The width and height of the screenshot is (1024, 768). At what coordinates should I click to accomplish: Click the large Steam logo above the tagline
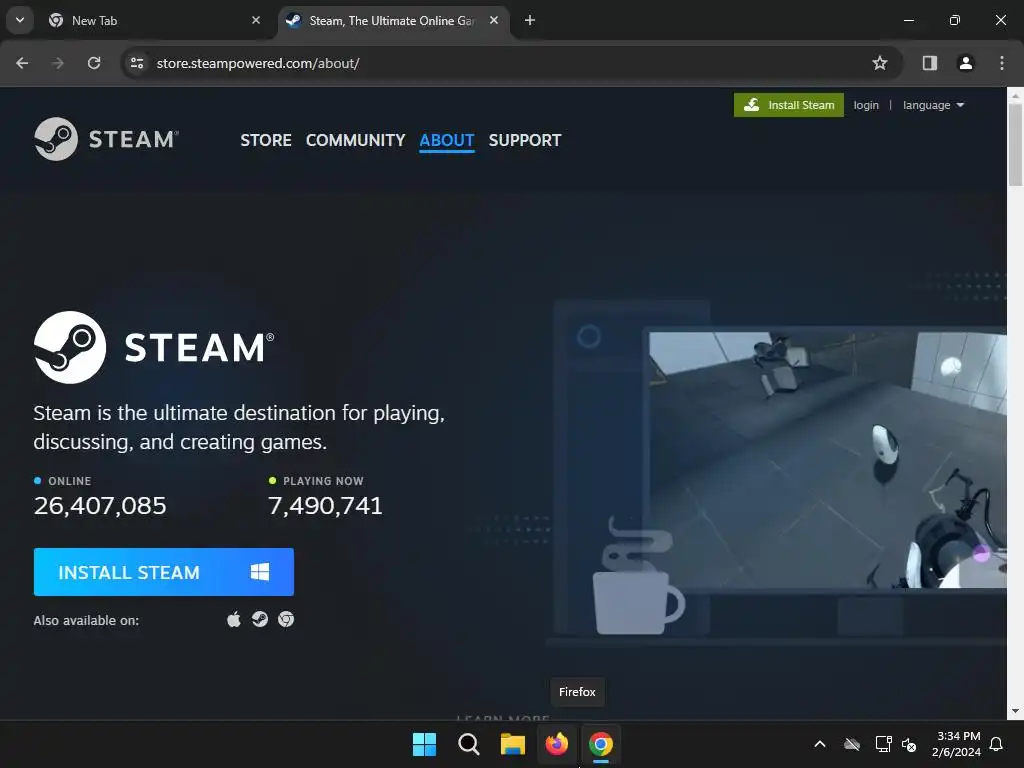154,347
